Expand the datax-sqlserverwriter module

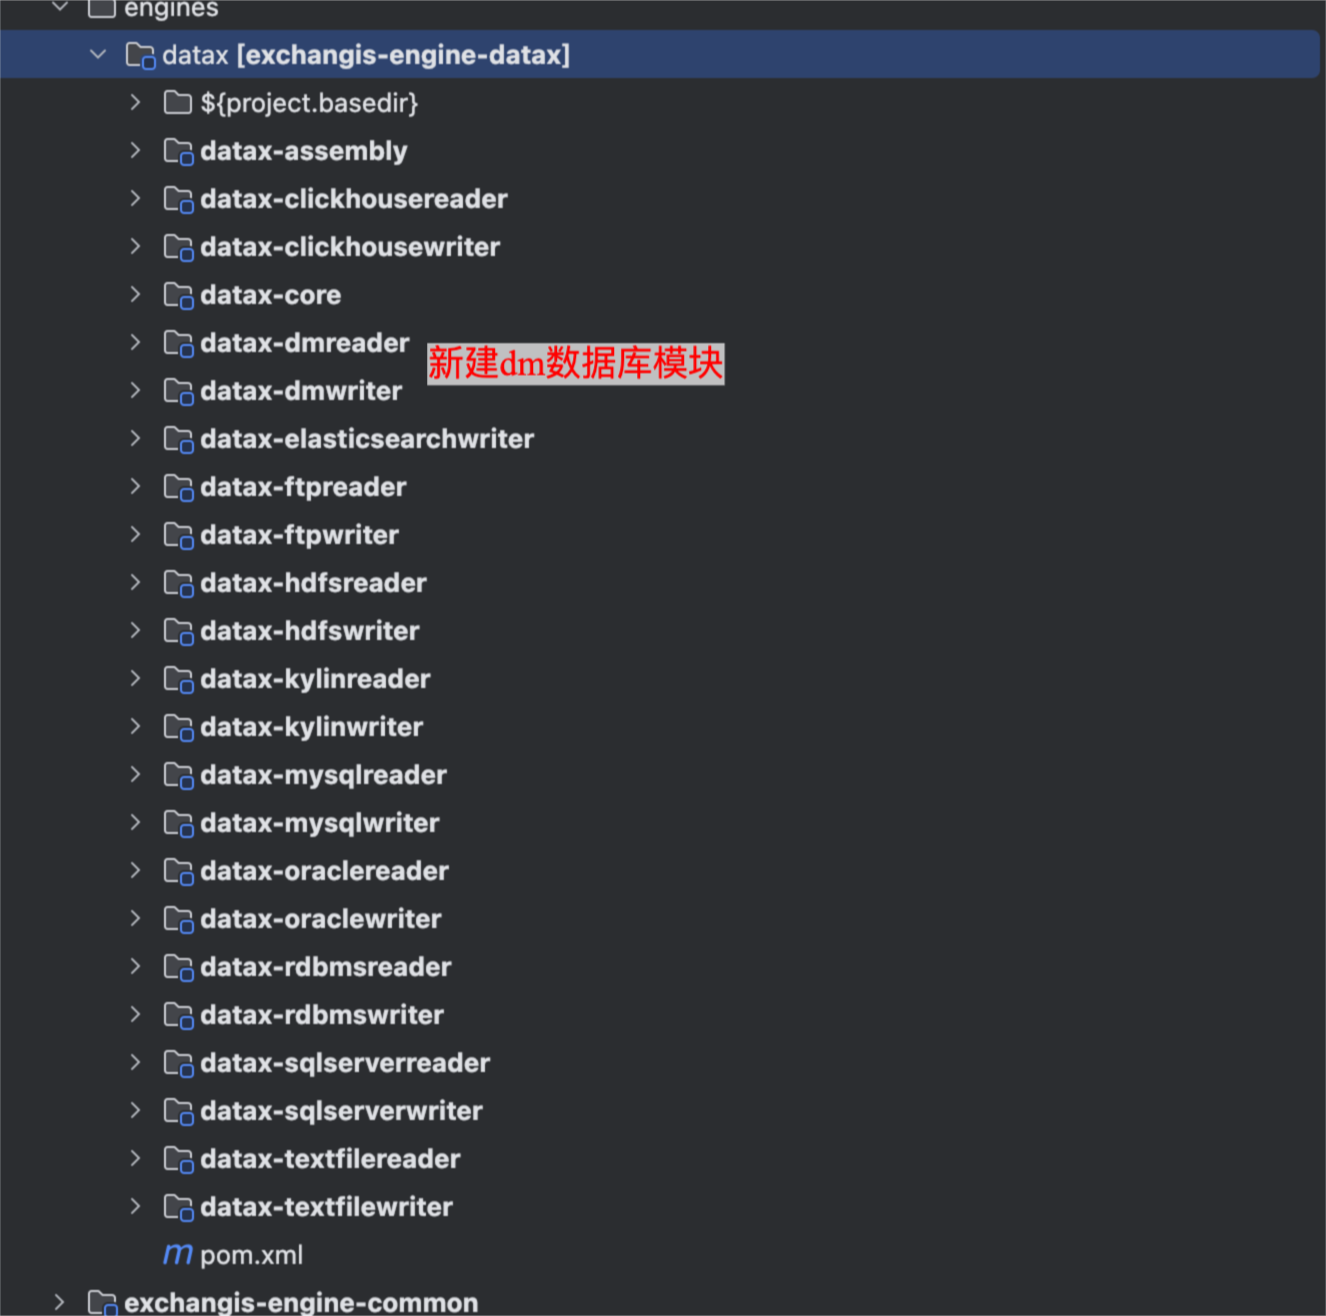(135, 1111)
